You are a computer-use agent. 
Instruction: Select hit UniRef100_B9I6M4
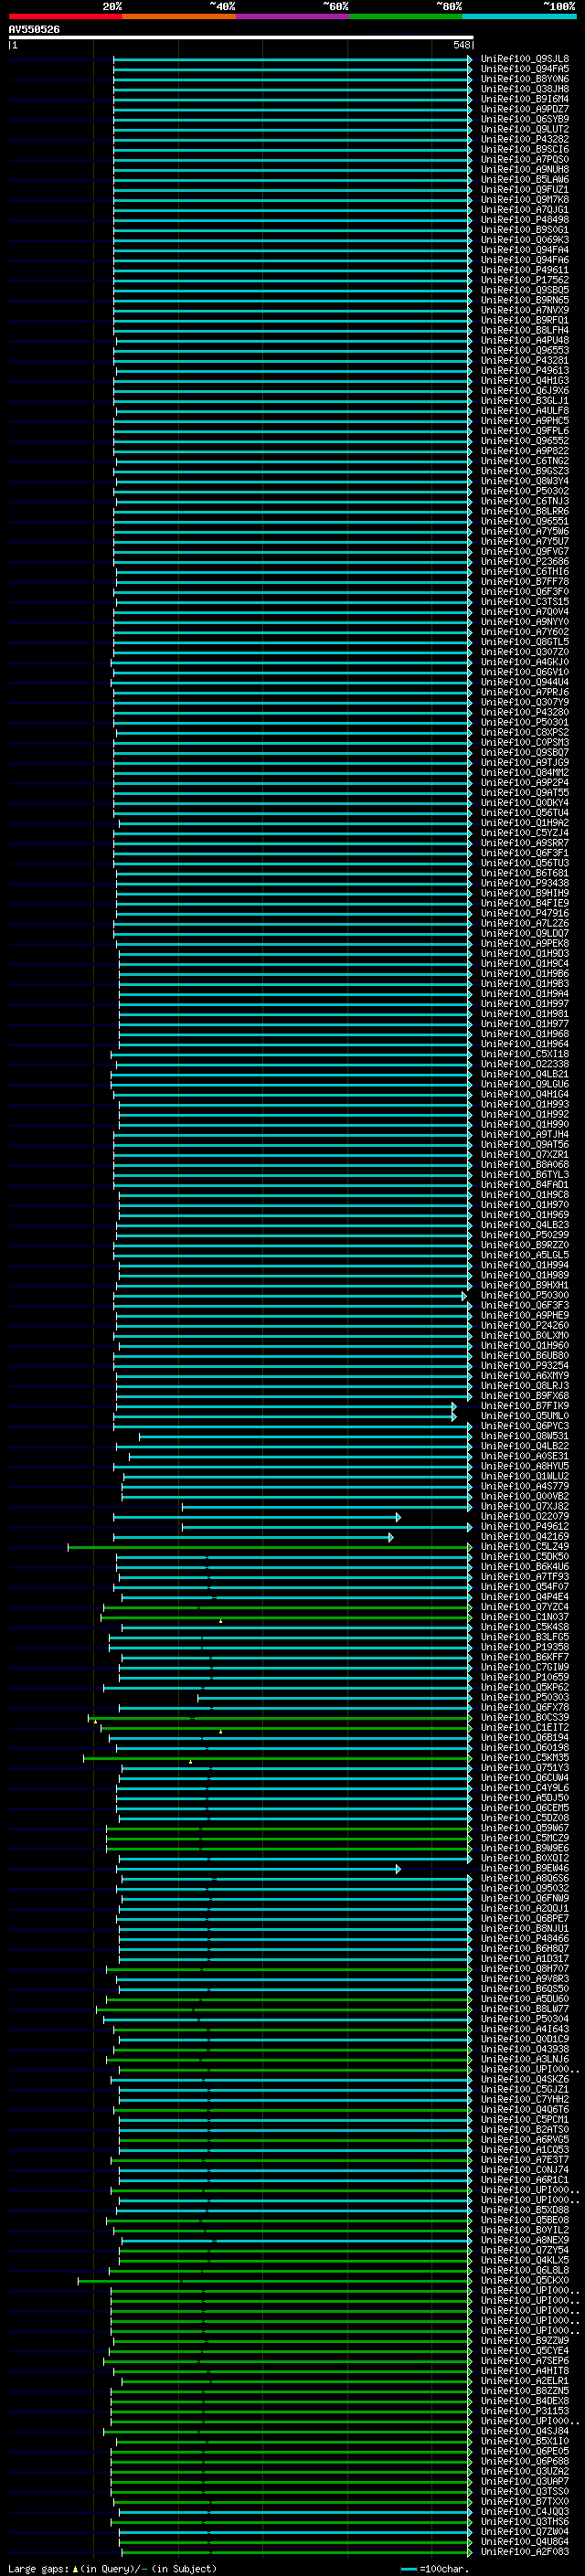tap(525, 99)
